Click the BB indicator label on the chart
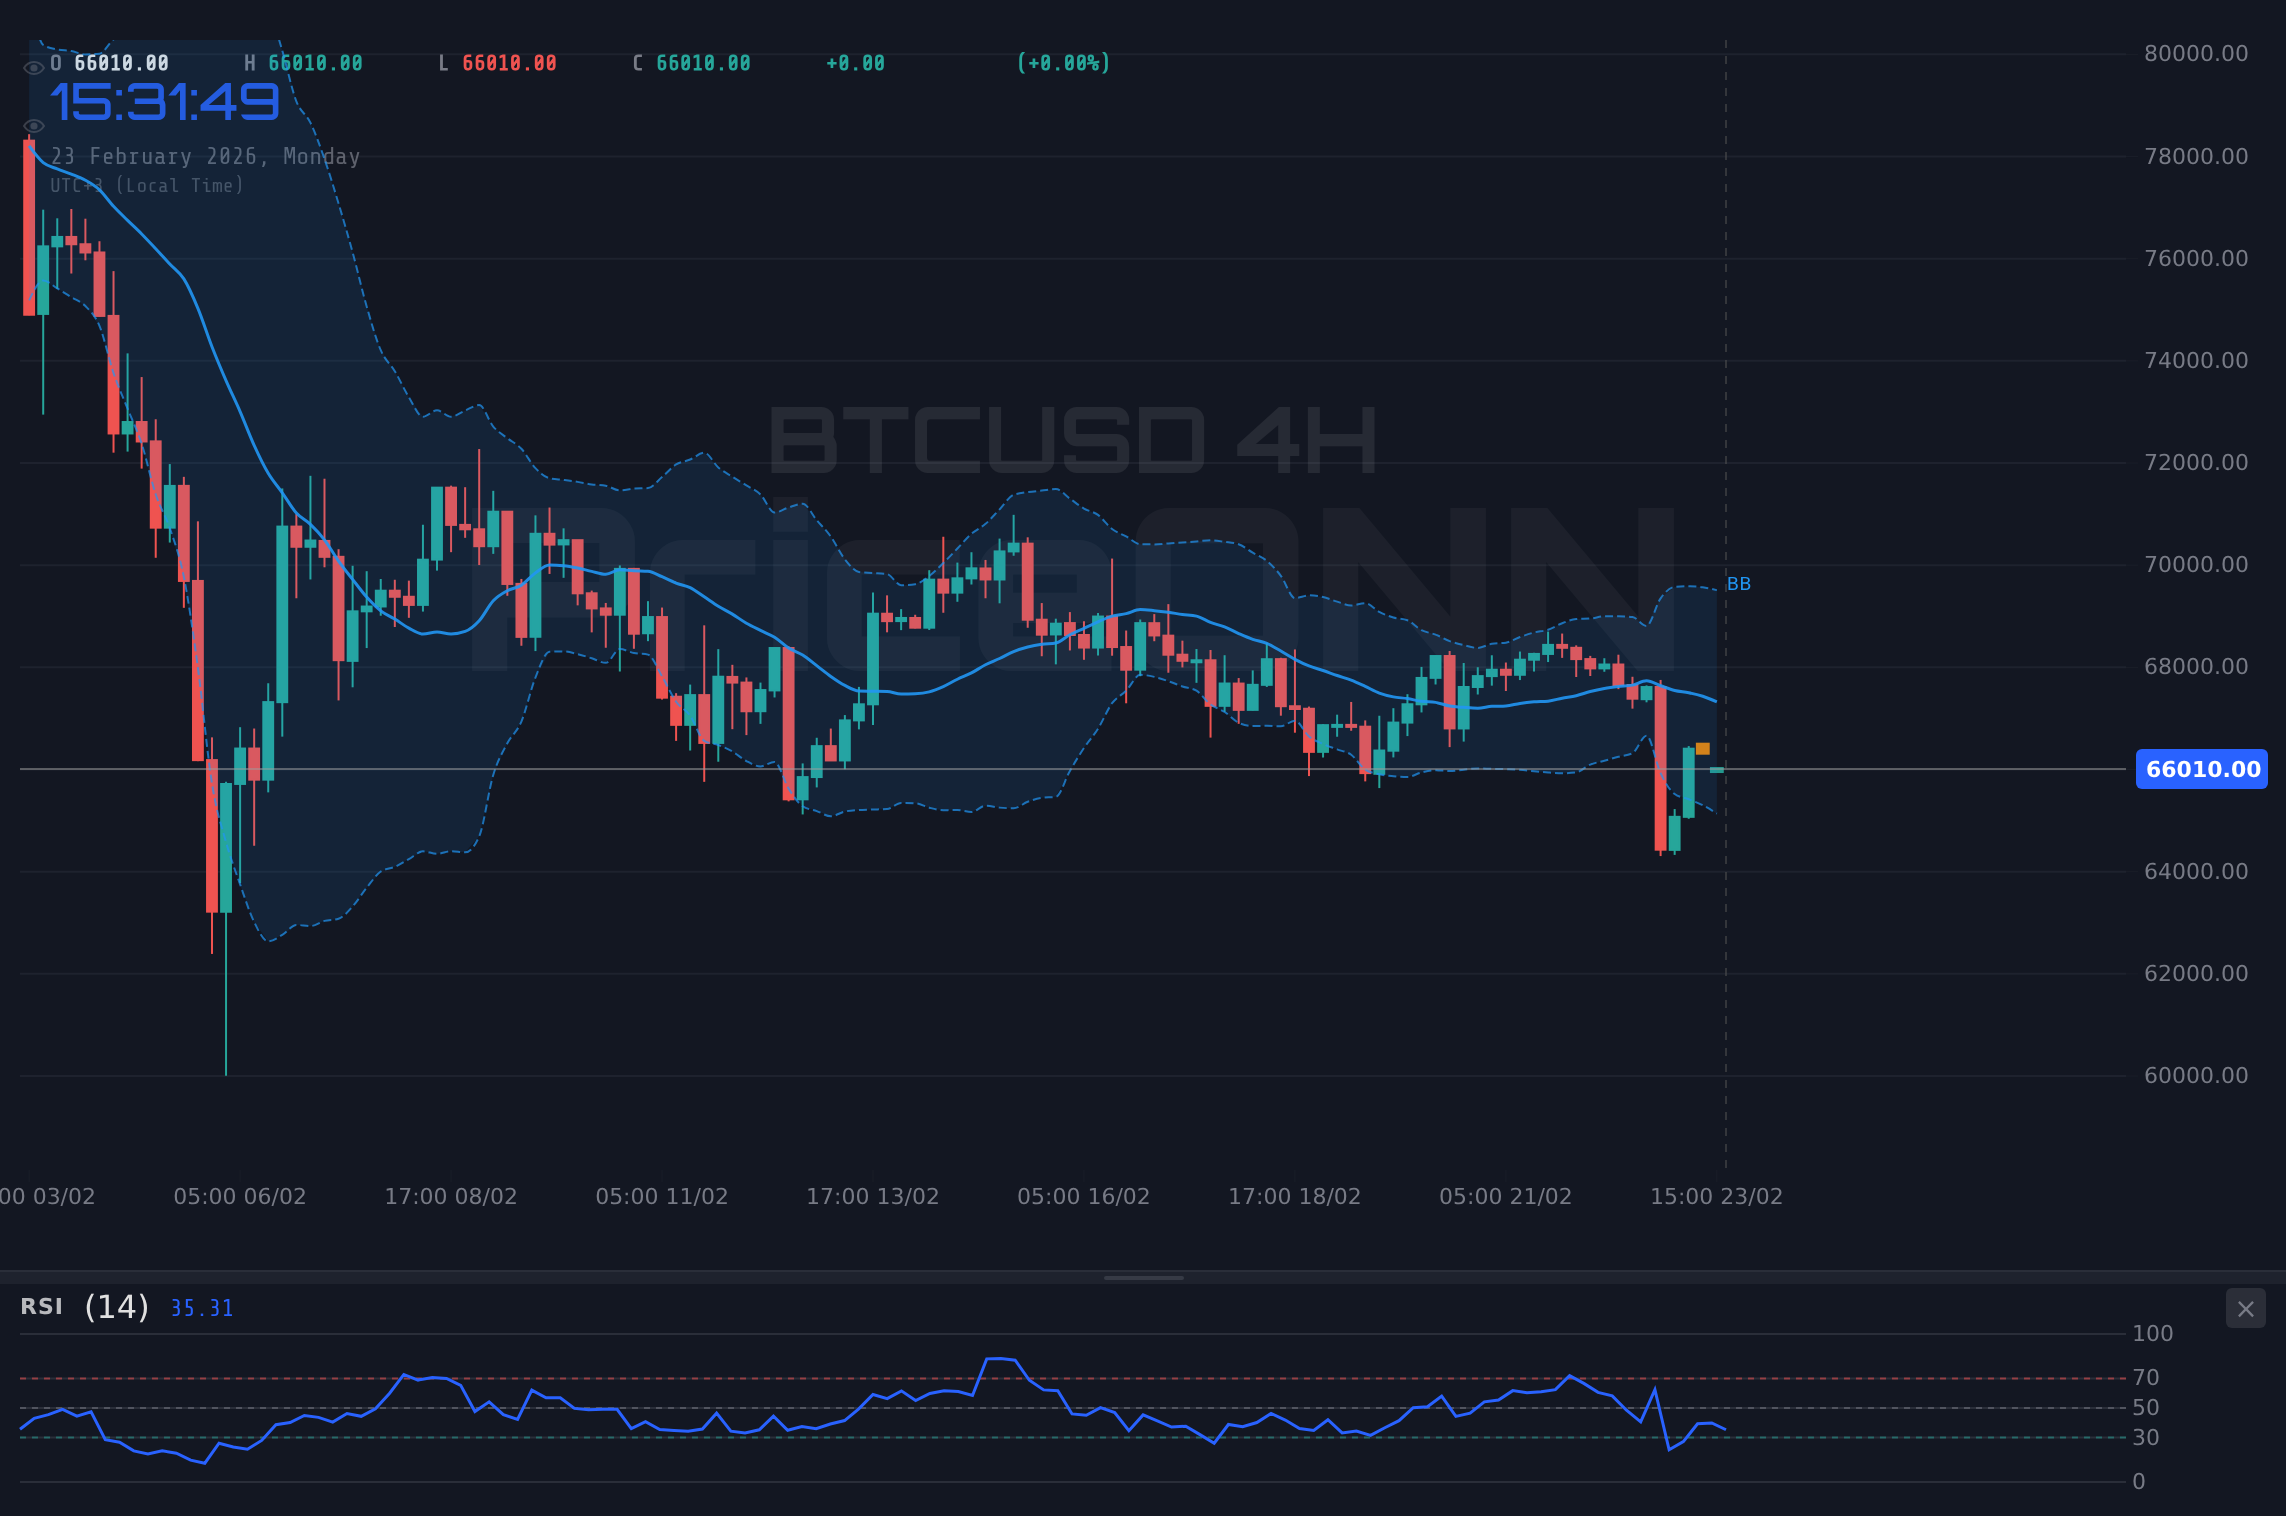Screen dimensions: 2286x1516 [1739, 584]
